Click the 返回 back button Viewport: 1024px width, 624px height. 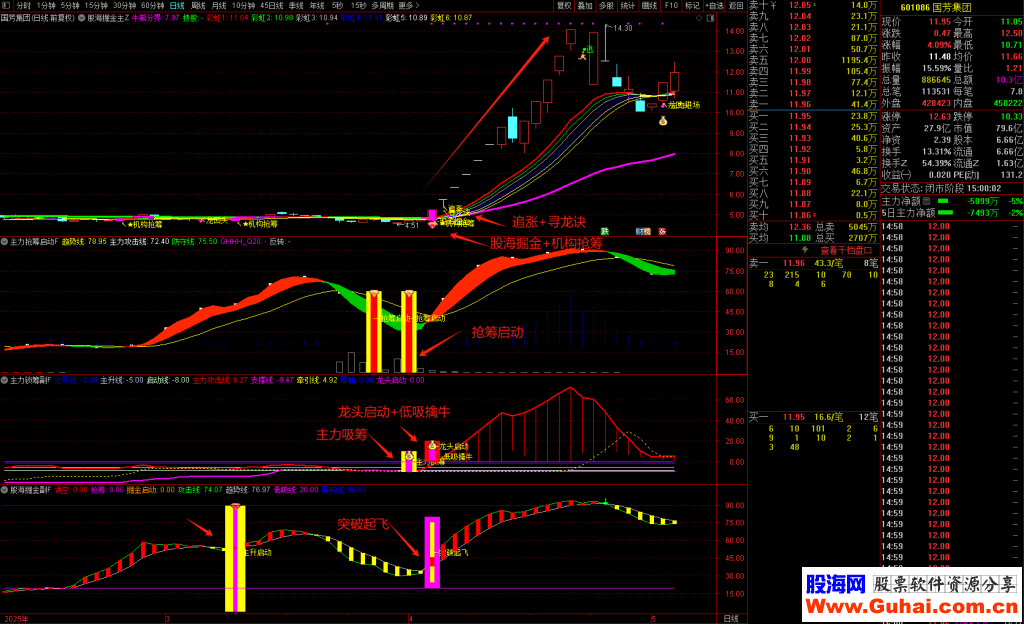coord(736,5)
